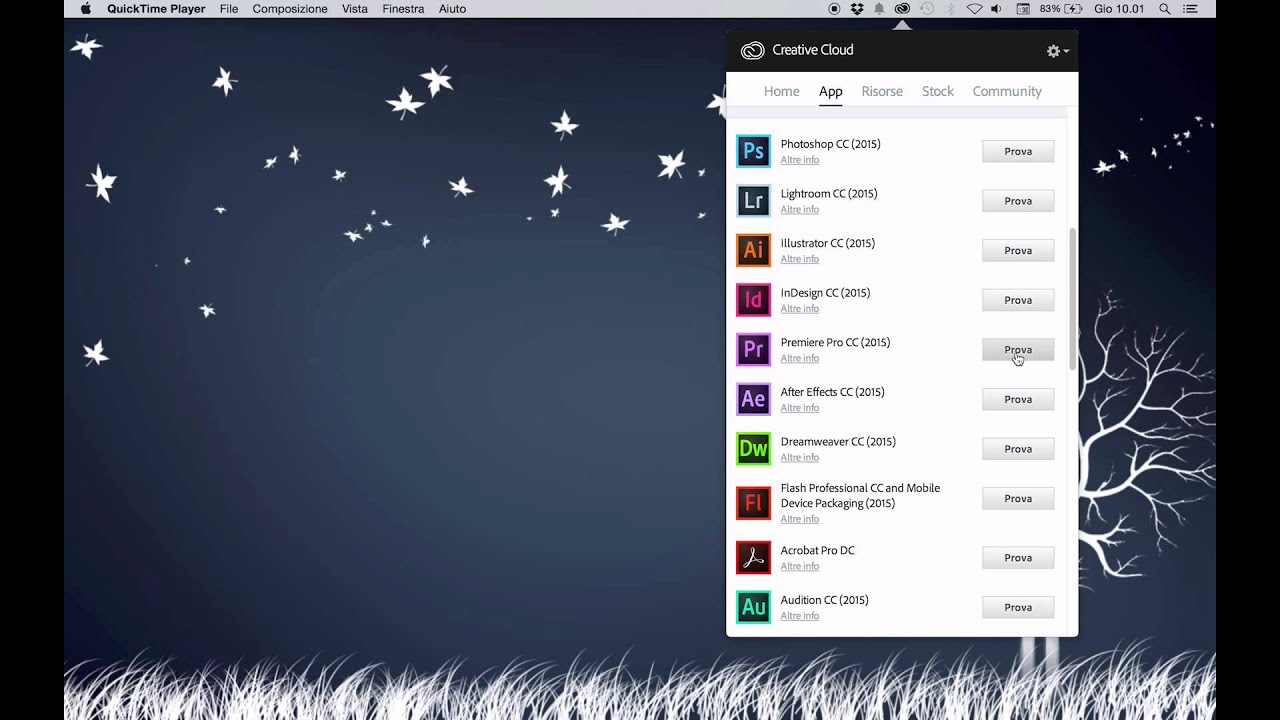Open the Apple menu
1280x720 pixels.
[85, 9]
